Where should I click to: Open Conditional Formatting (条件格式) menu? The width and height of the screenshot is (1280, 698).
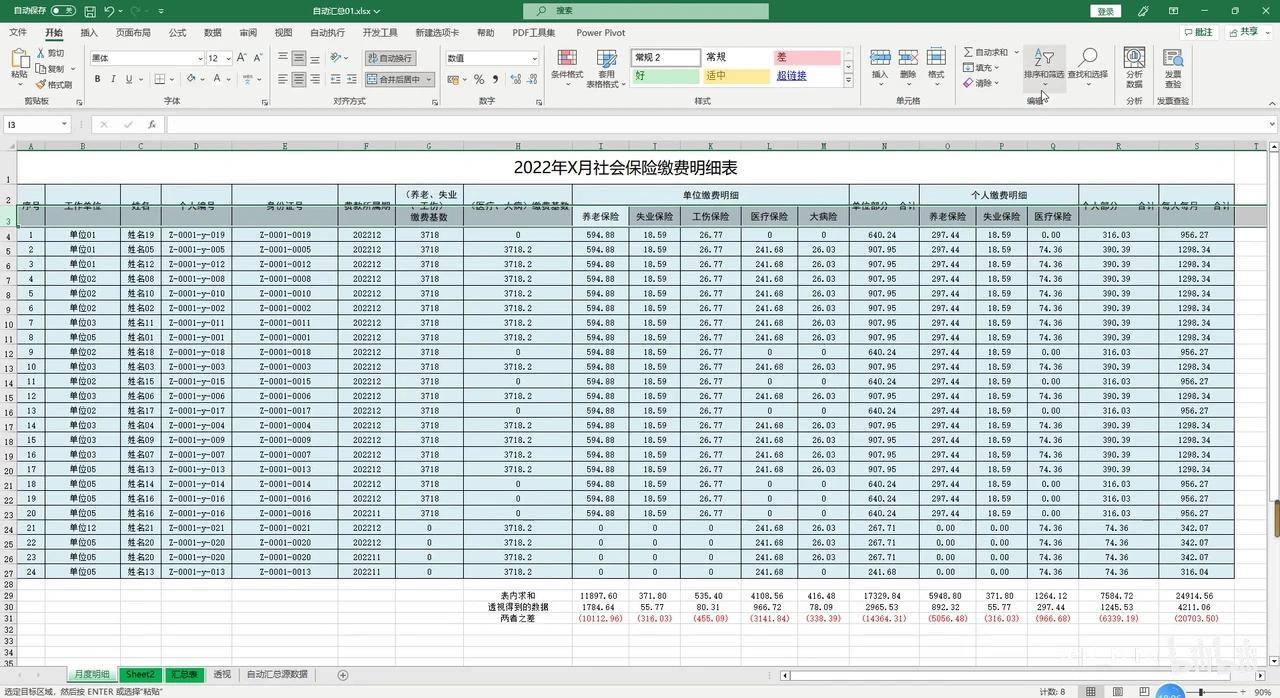[567, 67]
